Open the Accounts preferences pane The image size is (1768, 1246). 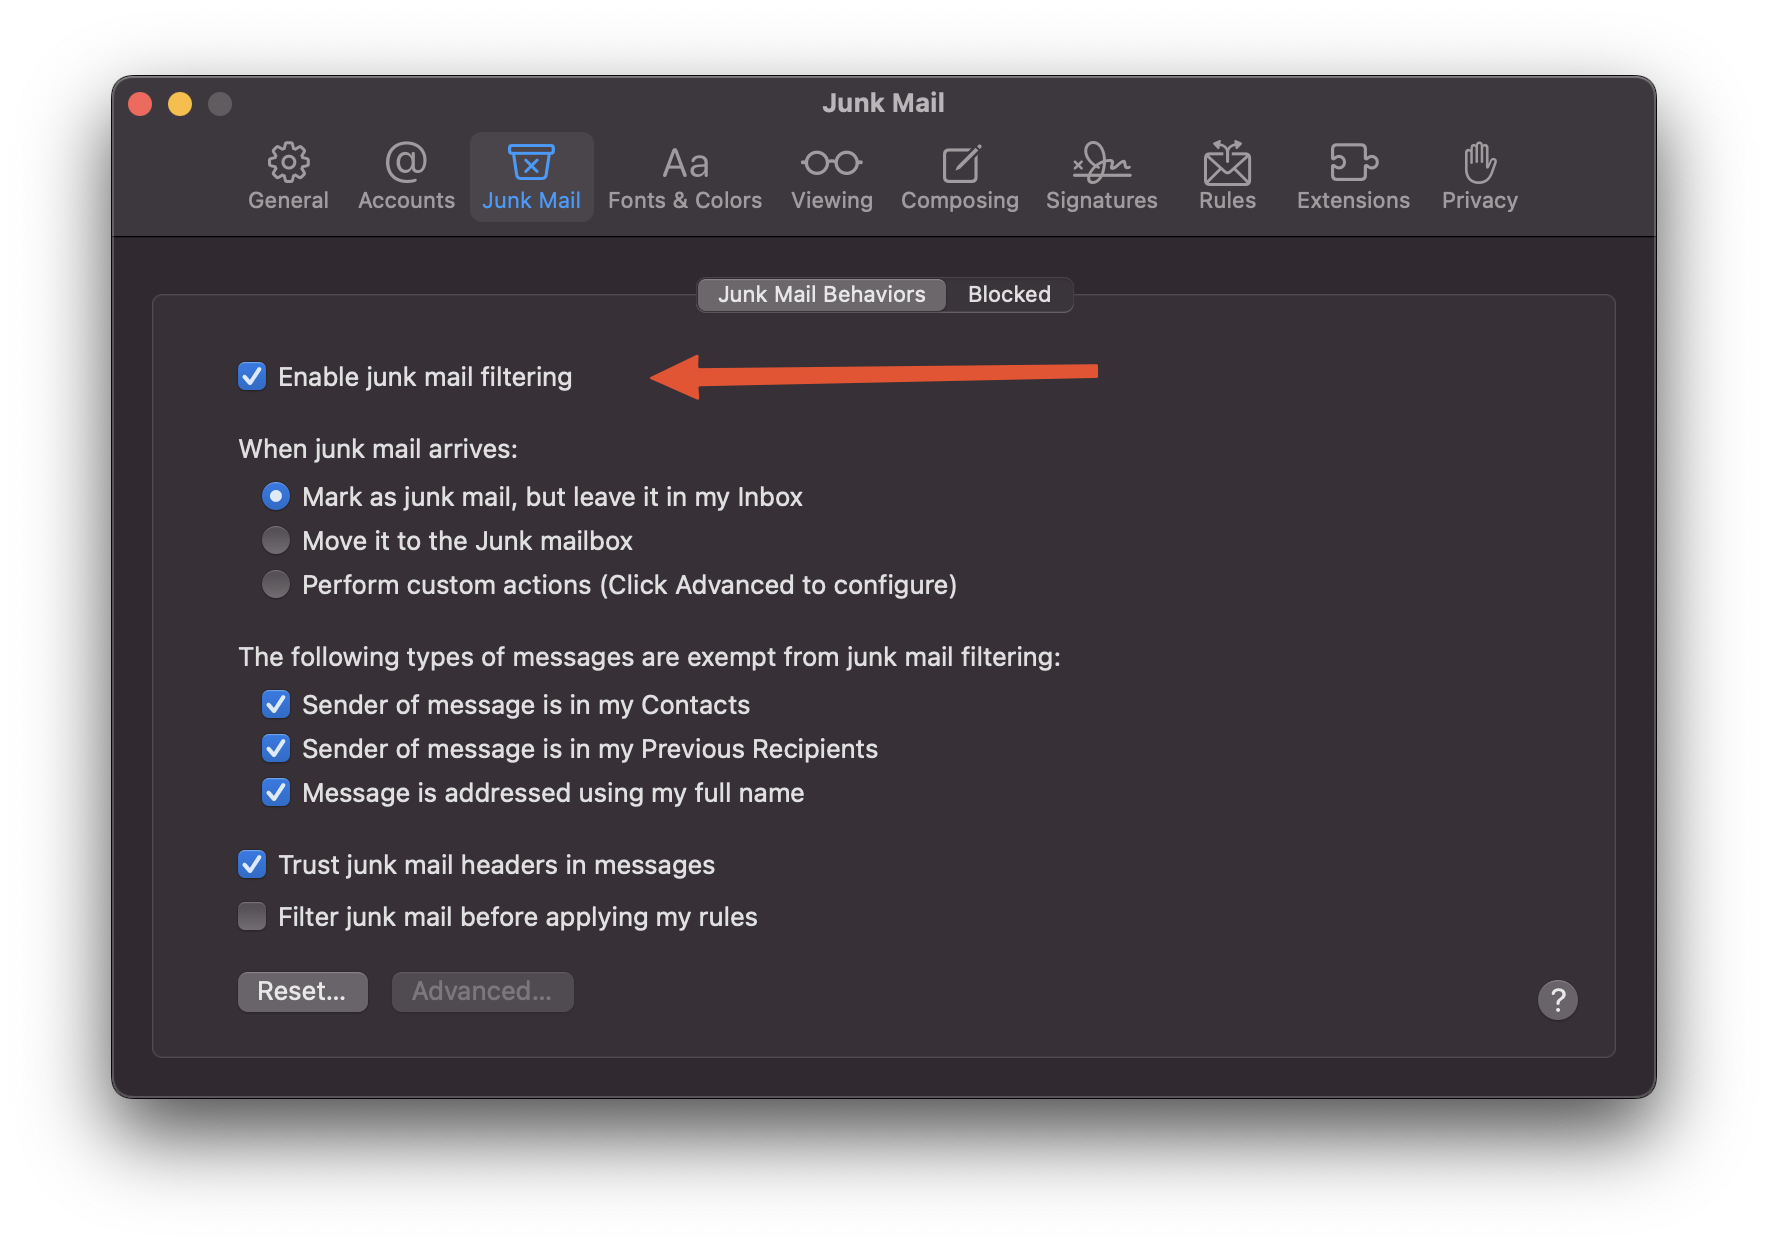(406, 177)
